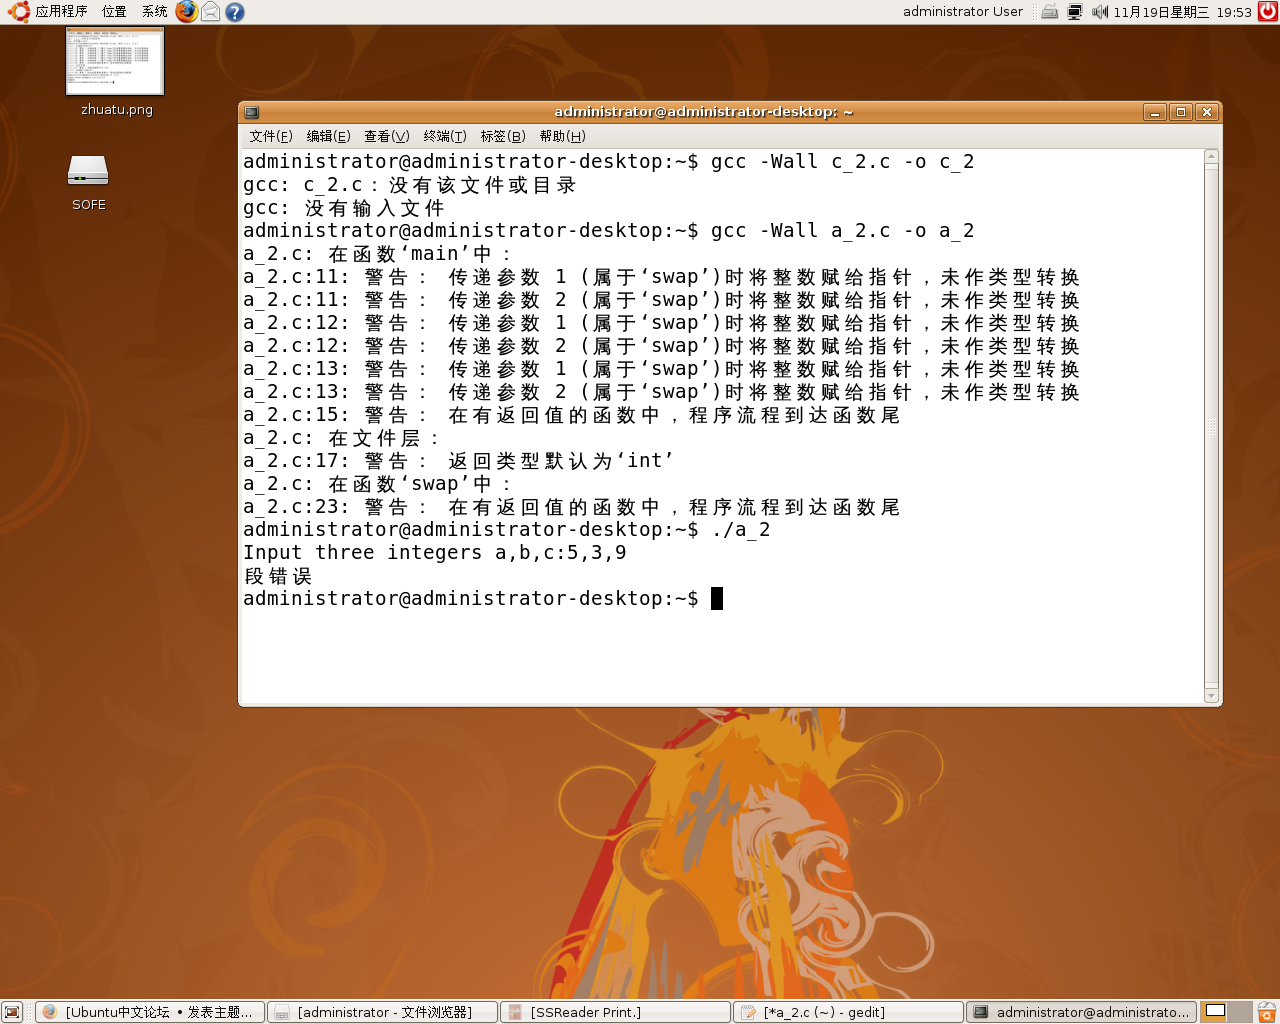Click the terminal vertical scrollbar thumb
This screenshot has width=1280, height=1024.
[x=1212, y=426]
